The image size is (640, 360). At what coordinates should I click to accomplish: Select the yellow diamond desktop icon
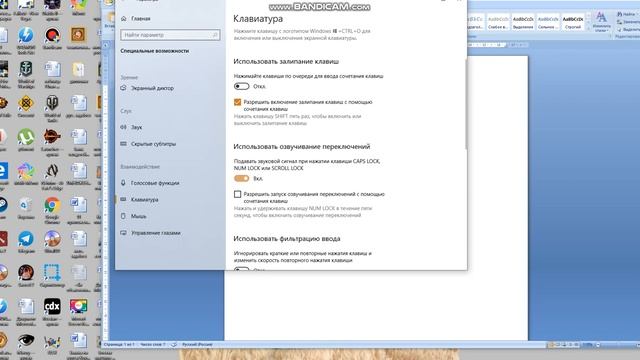(x=26, y=103)
